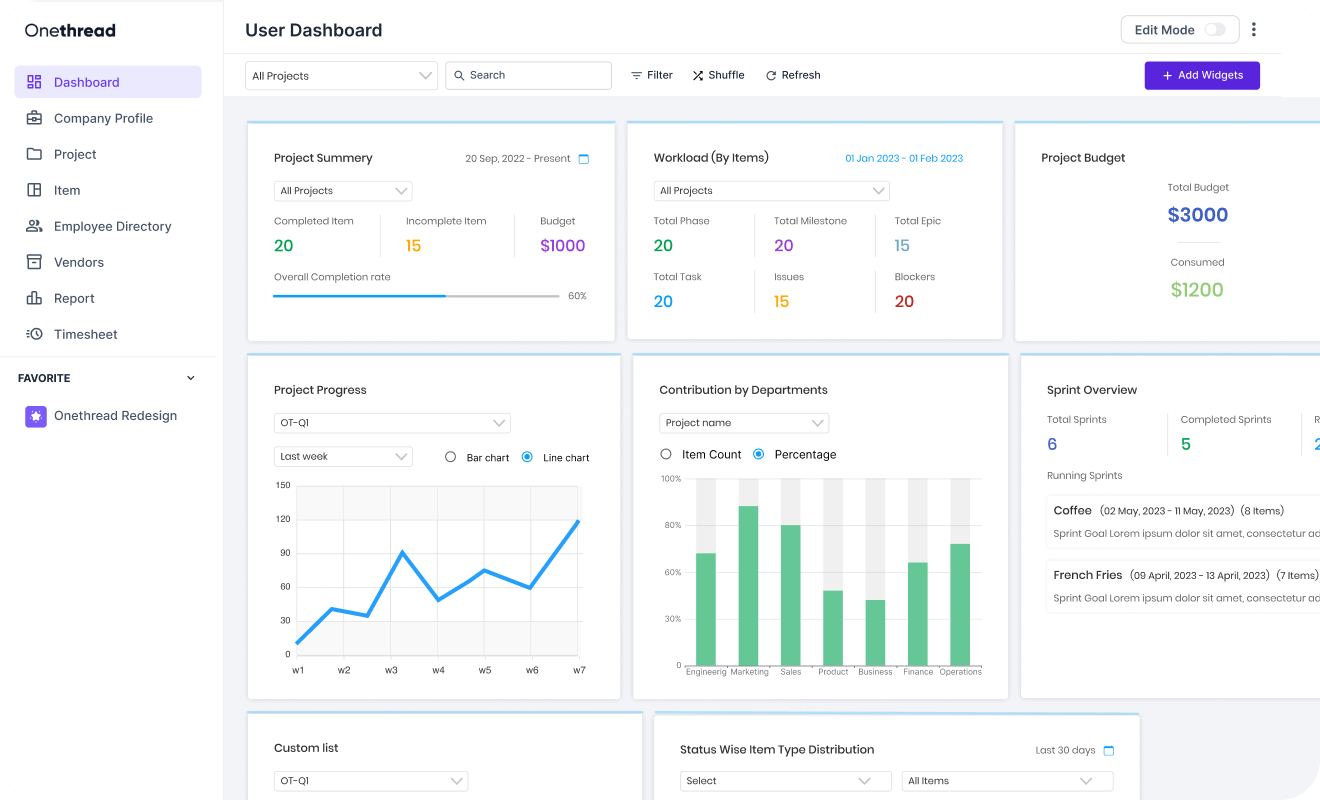1320x800 pixels.
Task: Collapse the Favorite section chevron
Action: point(191,378)
